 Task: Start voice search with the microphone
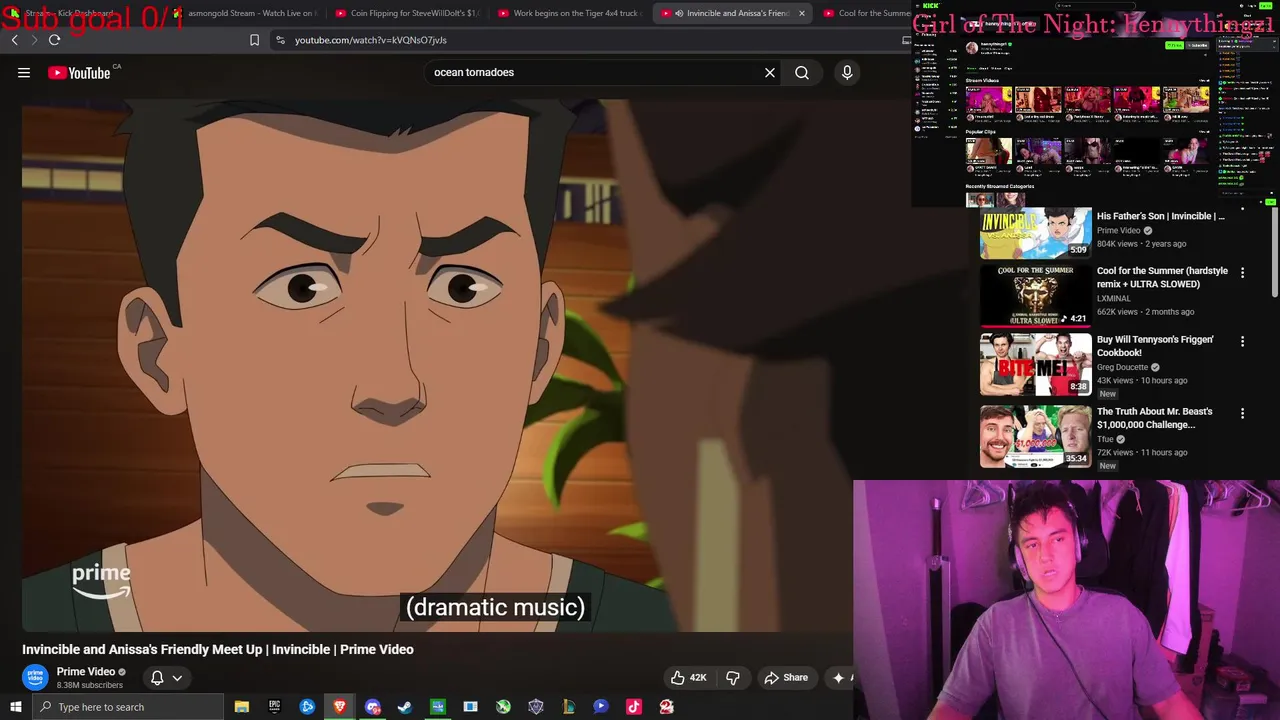coord(847,72)
